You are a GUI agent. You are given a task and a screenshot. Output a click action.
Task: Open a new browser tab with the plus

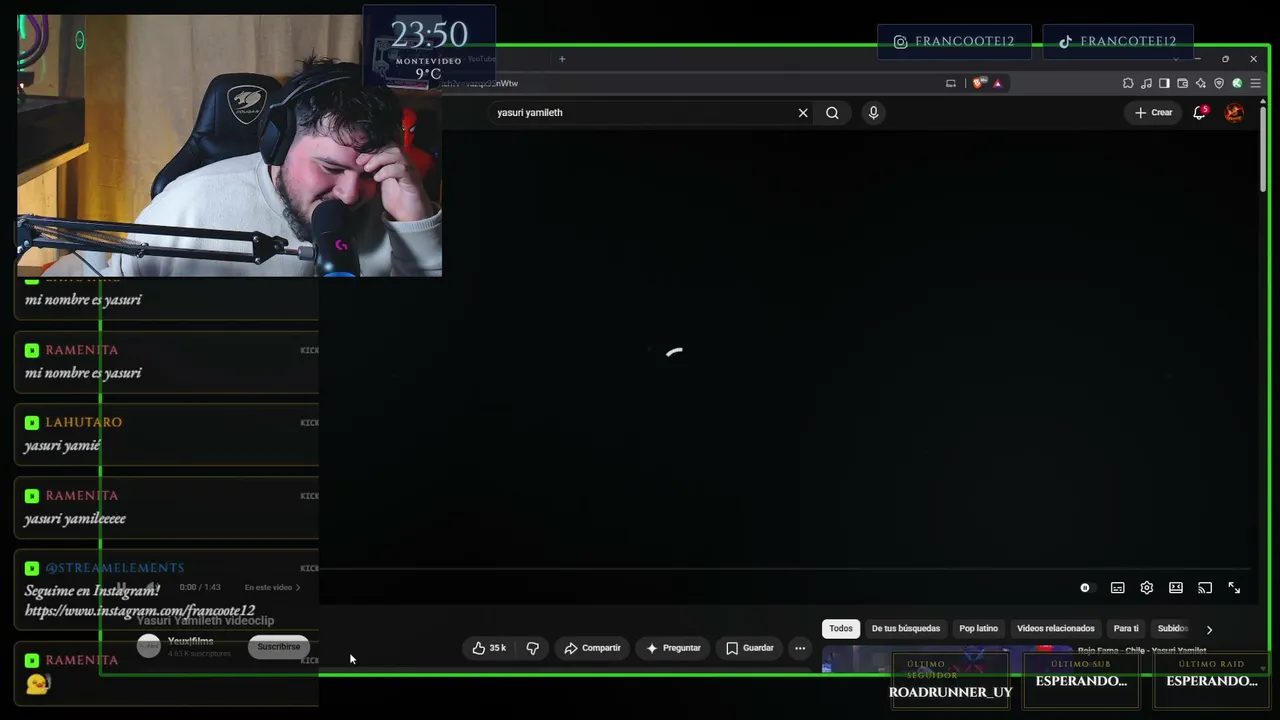(562, 59)
